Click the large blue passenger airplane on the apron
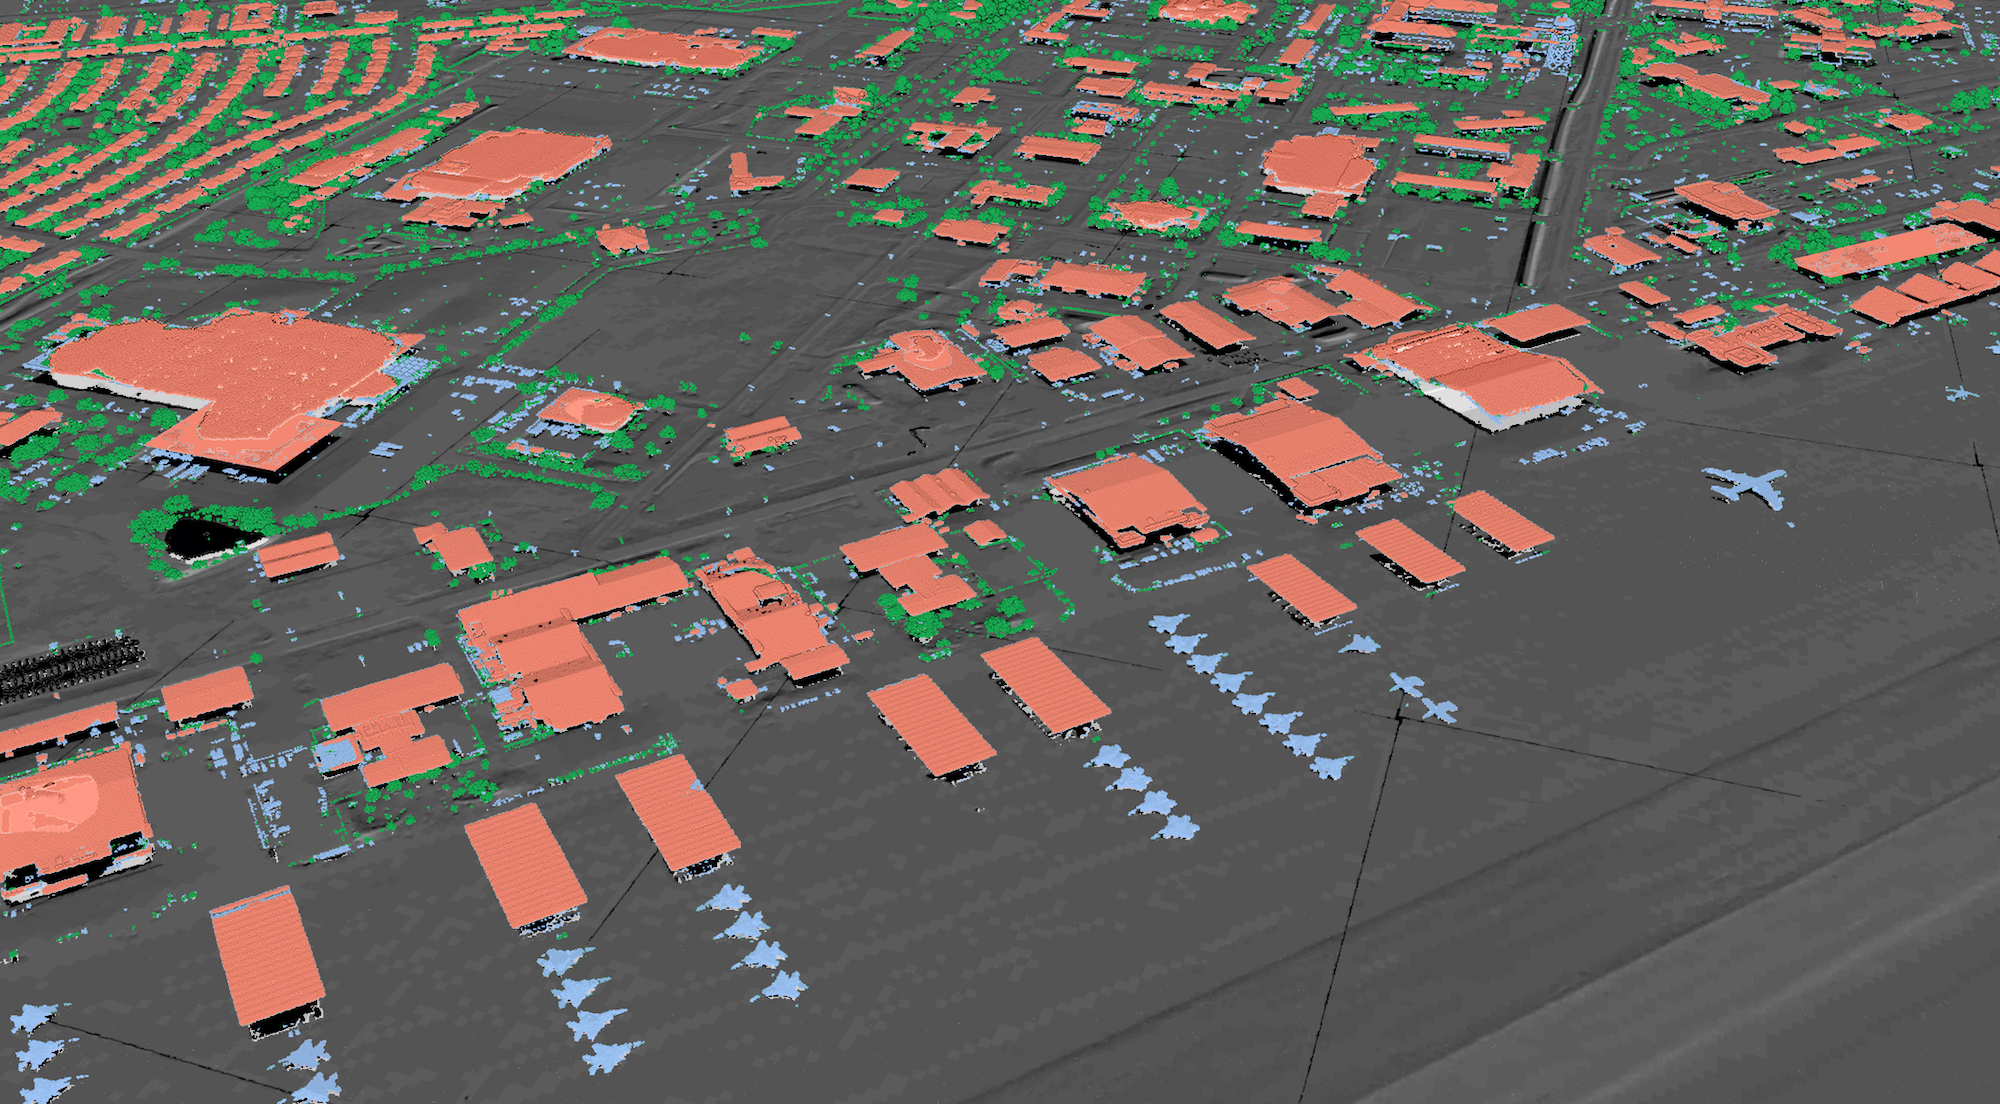The height and width of the screenshot is (1104, 2000). coord(1748,488)
